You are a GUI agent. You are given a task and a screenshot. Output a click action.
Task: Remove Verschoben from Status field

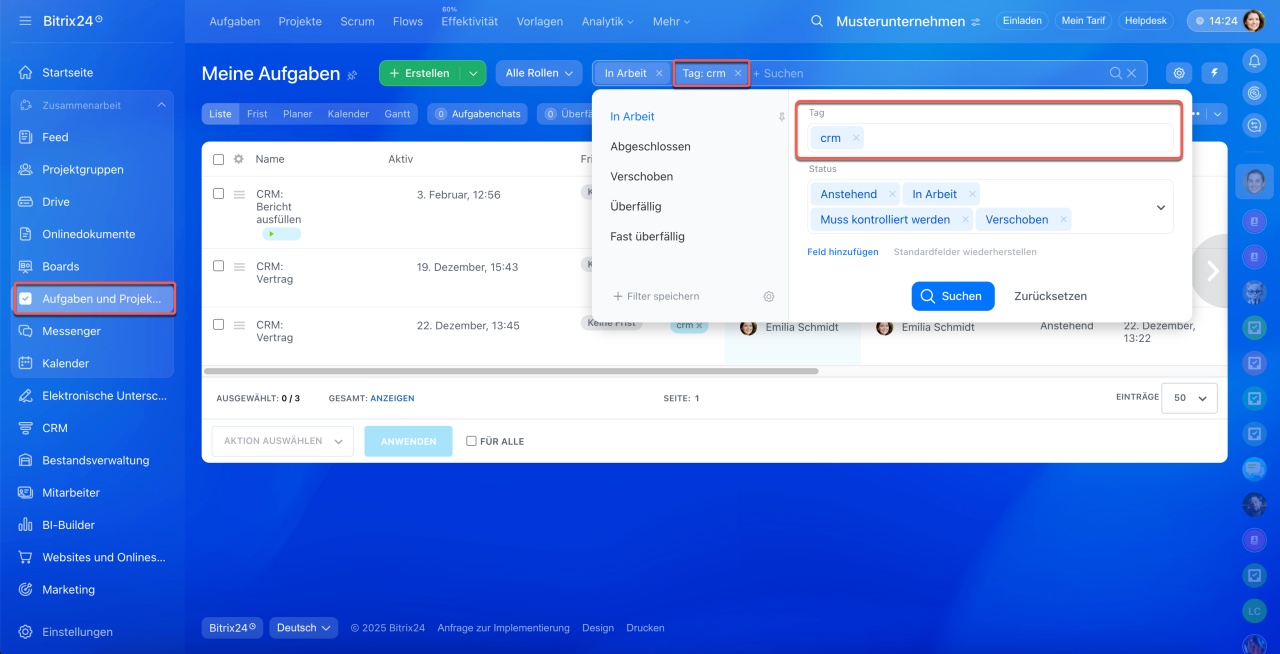coord(1063,219)
